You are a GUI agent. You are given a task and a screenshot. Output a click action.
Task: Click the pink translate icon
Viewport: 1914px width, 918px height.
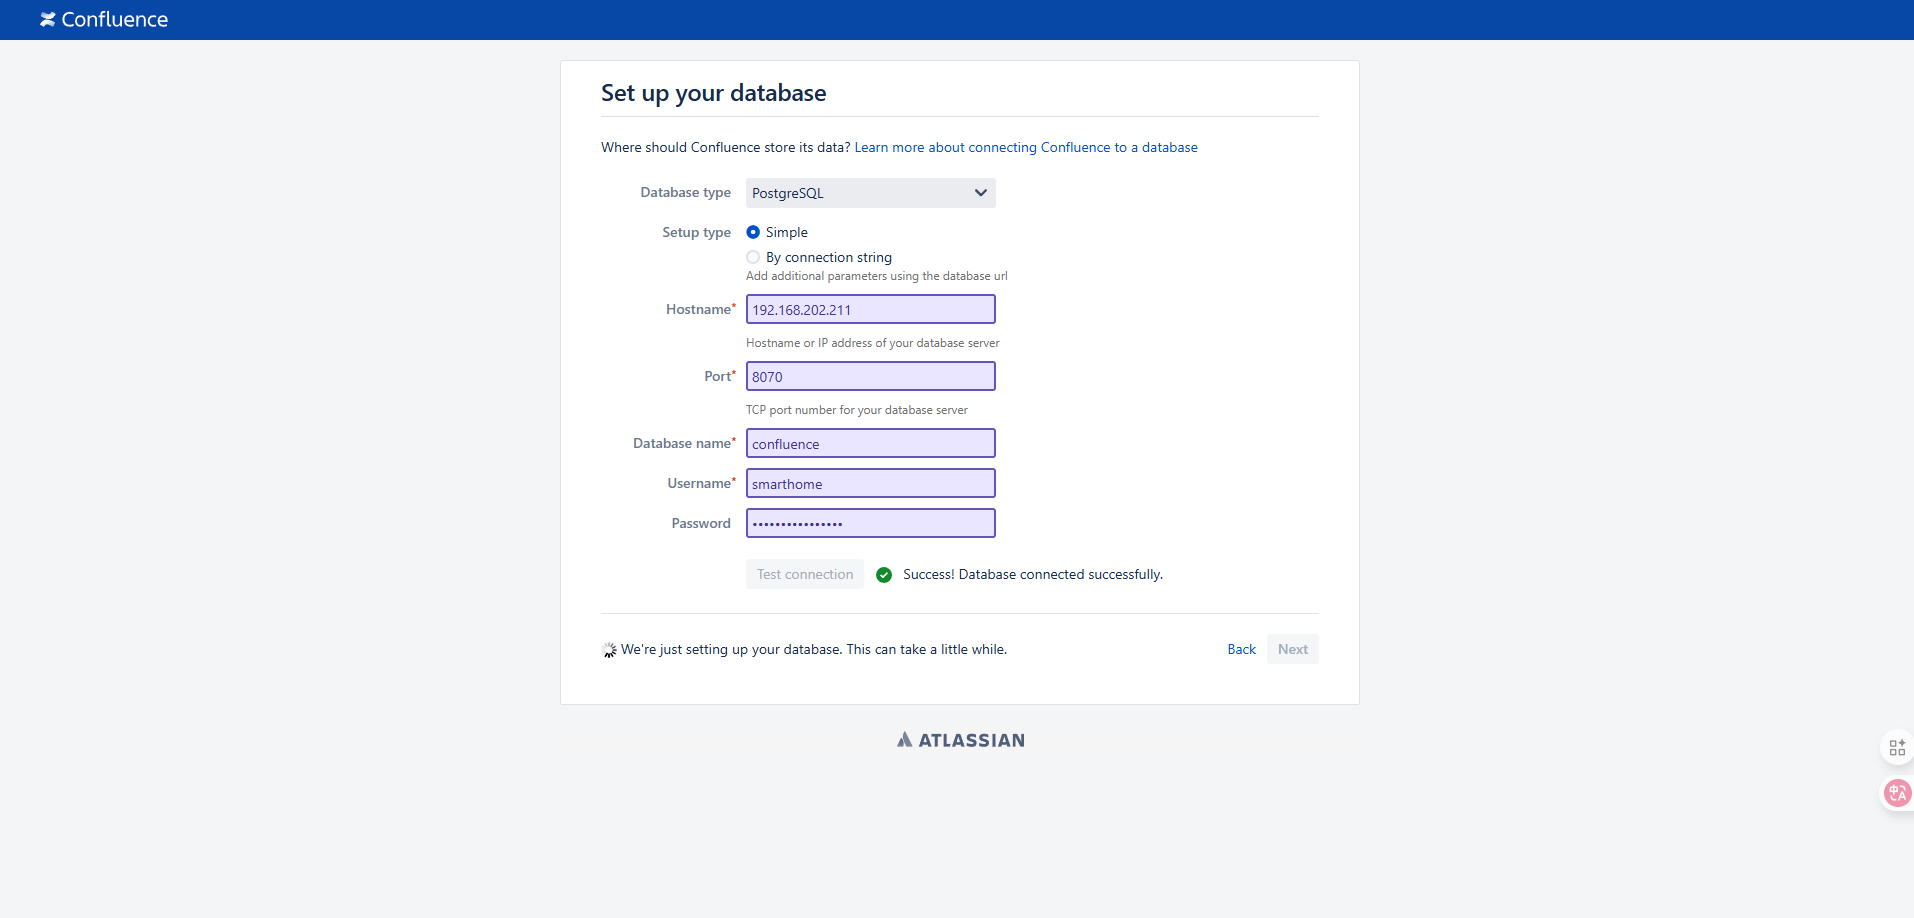click(1897, 793)
